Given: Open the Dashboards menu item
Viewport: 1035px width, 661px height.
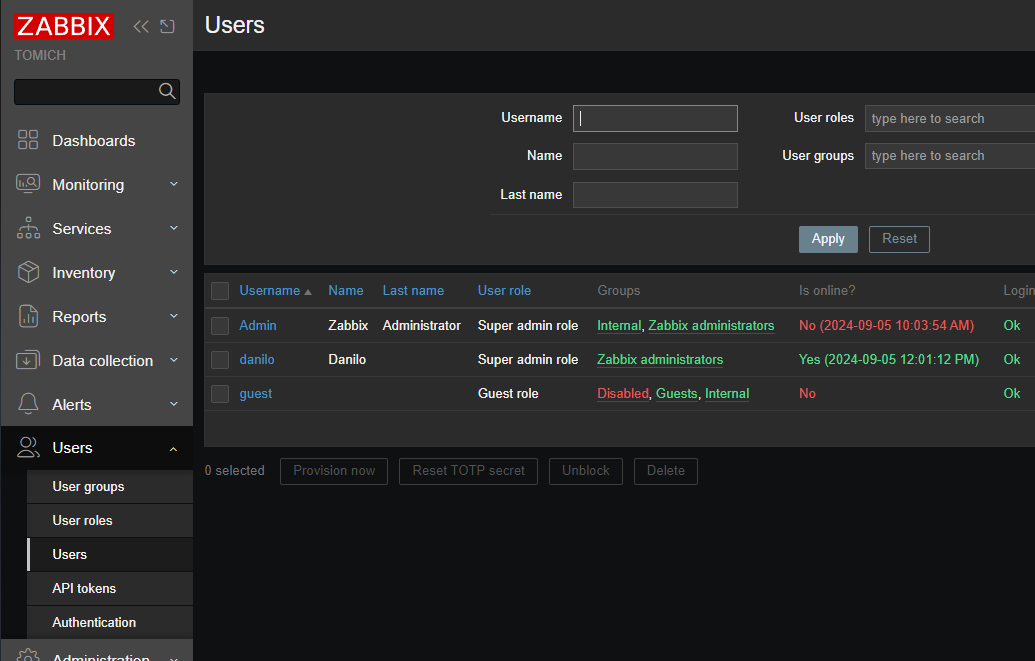Looking at the screenshot, I should (x=96, y=141).
